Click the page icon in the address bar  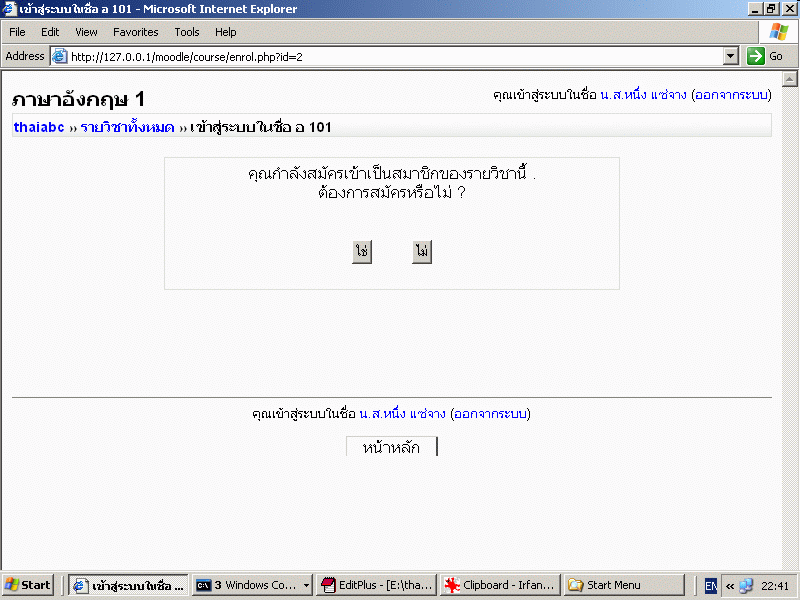(x=59, y=56)
